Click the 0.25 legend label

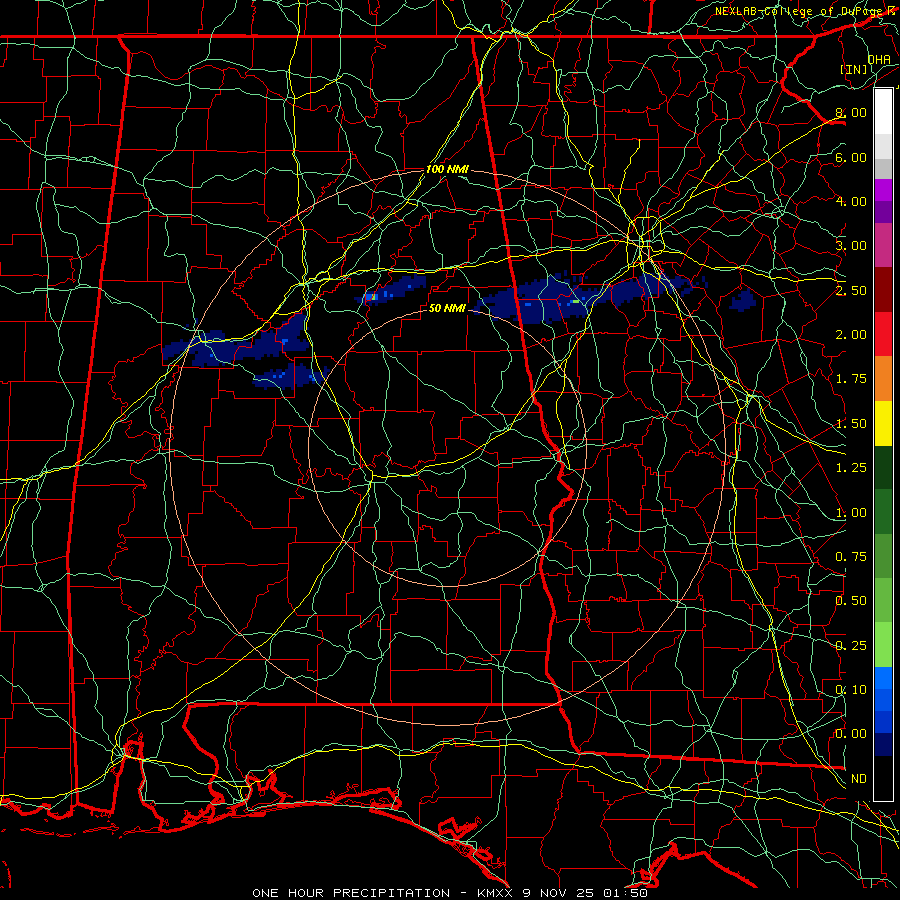[851, 646]
